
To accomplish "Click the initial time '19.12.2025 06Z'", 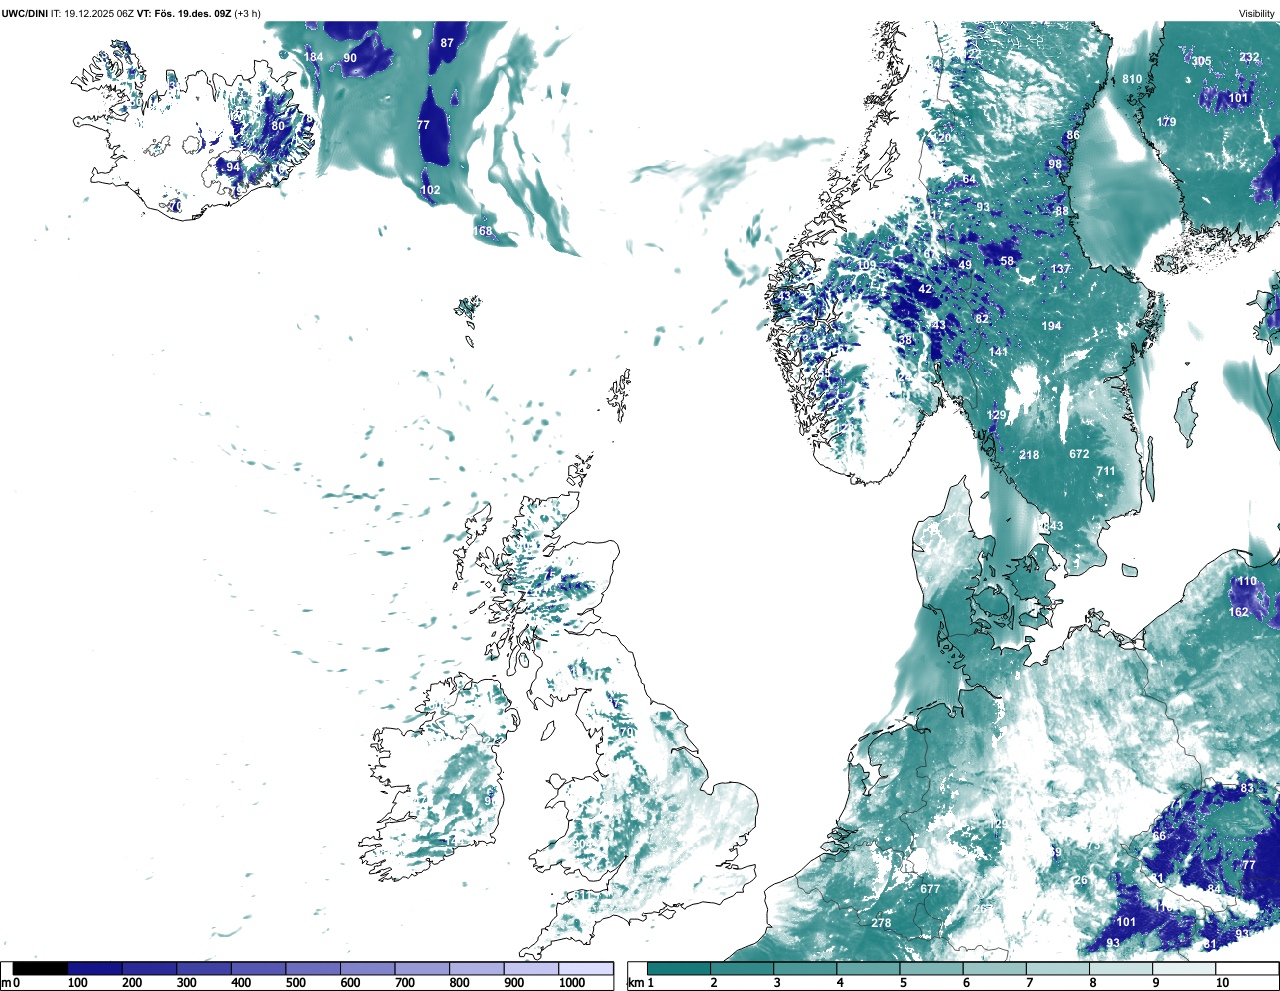I will [98, 13].
